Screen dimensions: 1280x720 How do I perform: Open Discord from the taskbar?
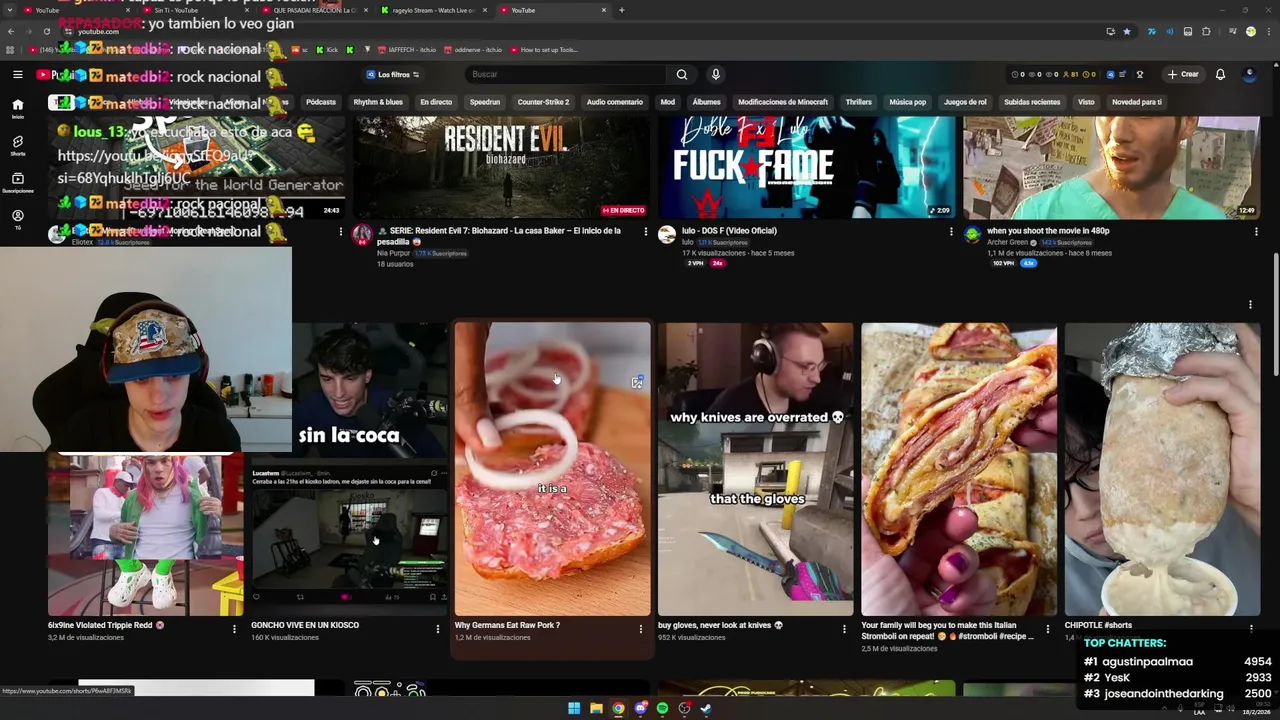(640, 708)
